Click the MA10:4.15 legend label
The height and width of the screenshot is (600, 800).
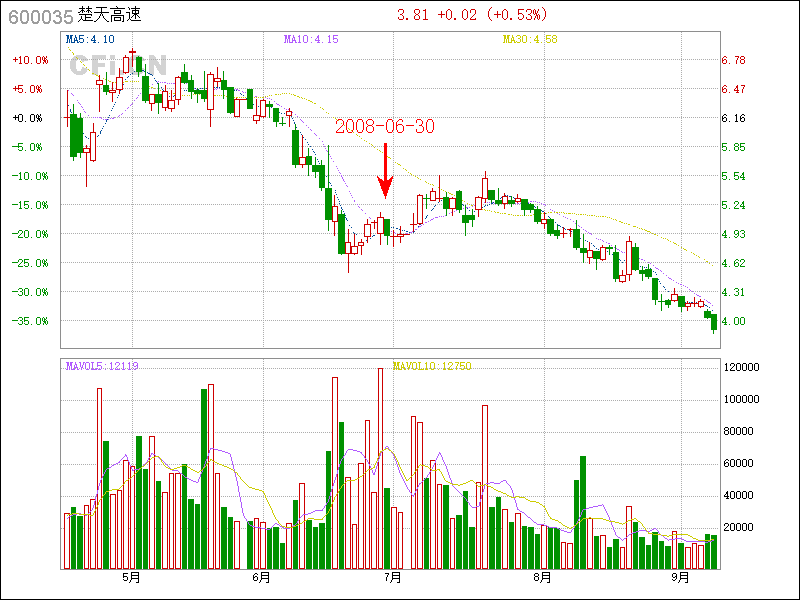[x=310, y=39]
